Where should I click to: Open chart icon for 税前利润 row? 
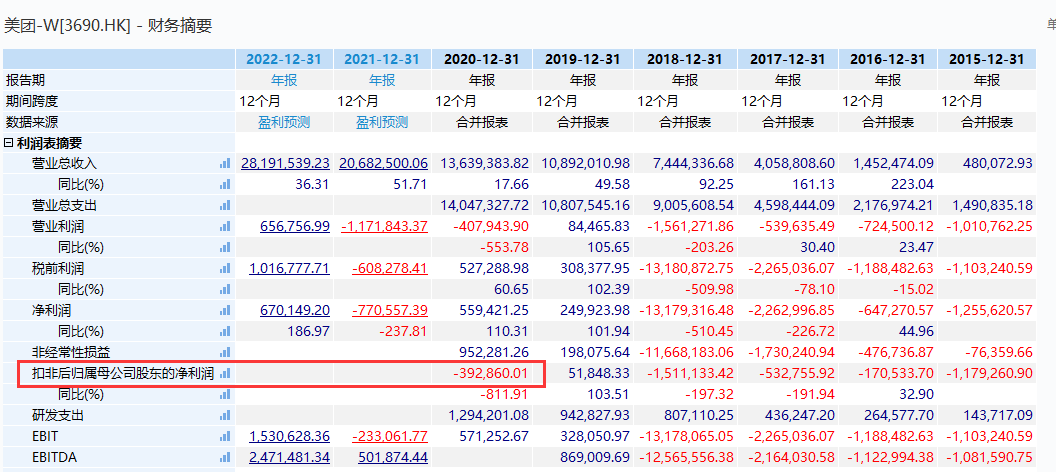tap(225, 269)
